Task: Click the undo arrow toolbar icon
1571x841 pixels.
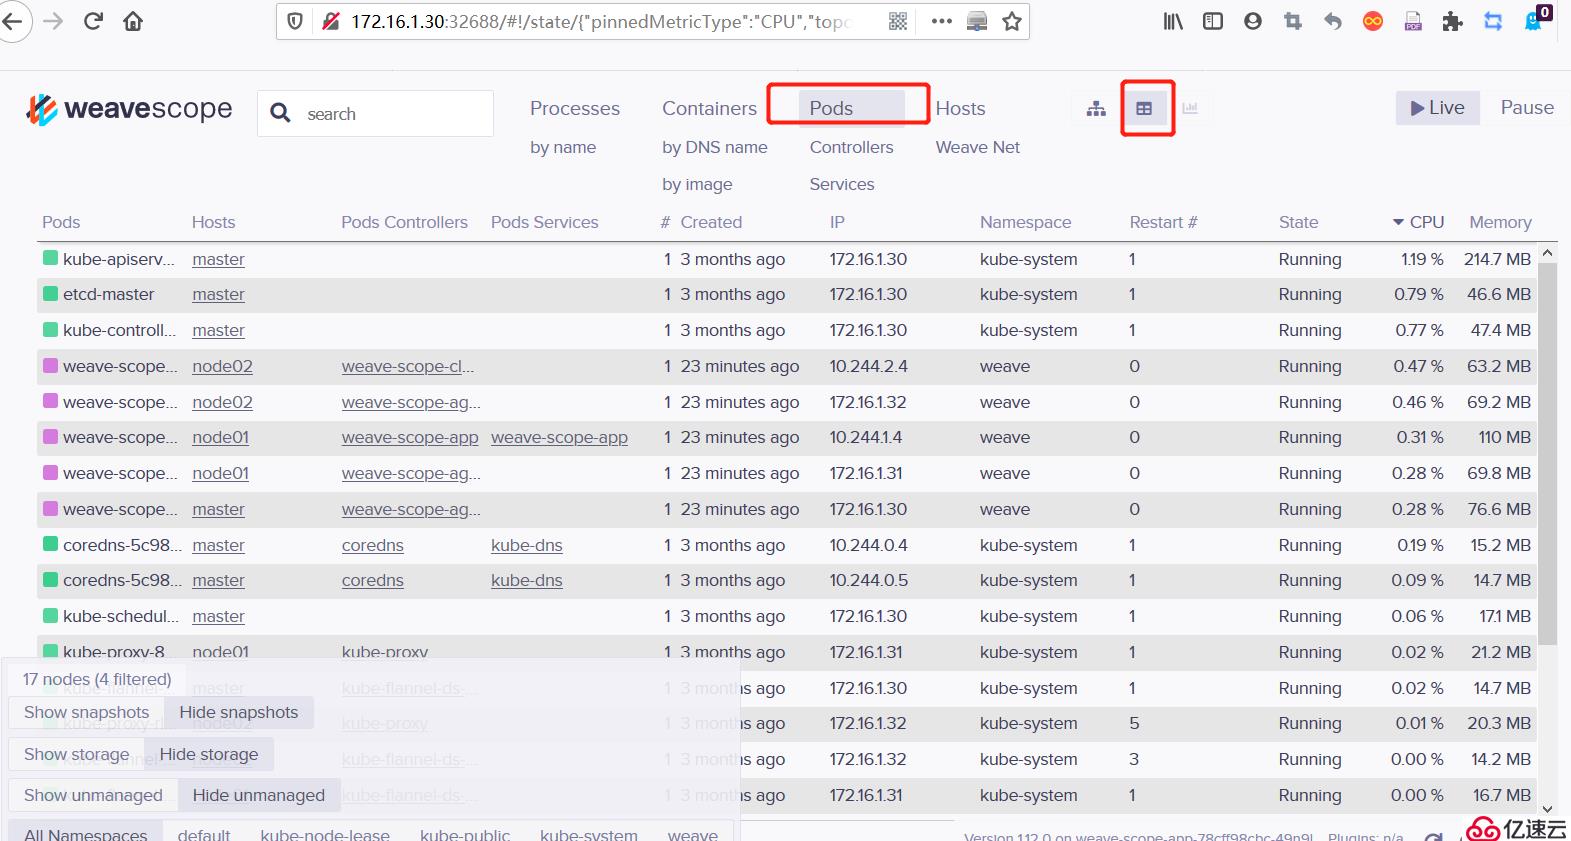Action: [x=1333, y=21]
